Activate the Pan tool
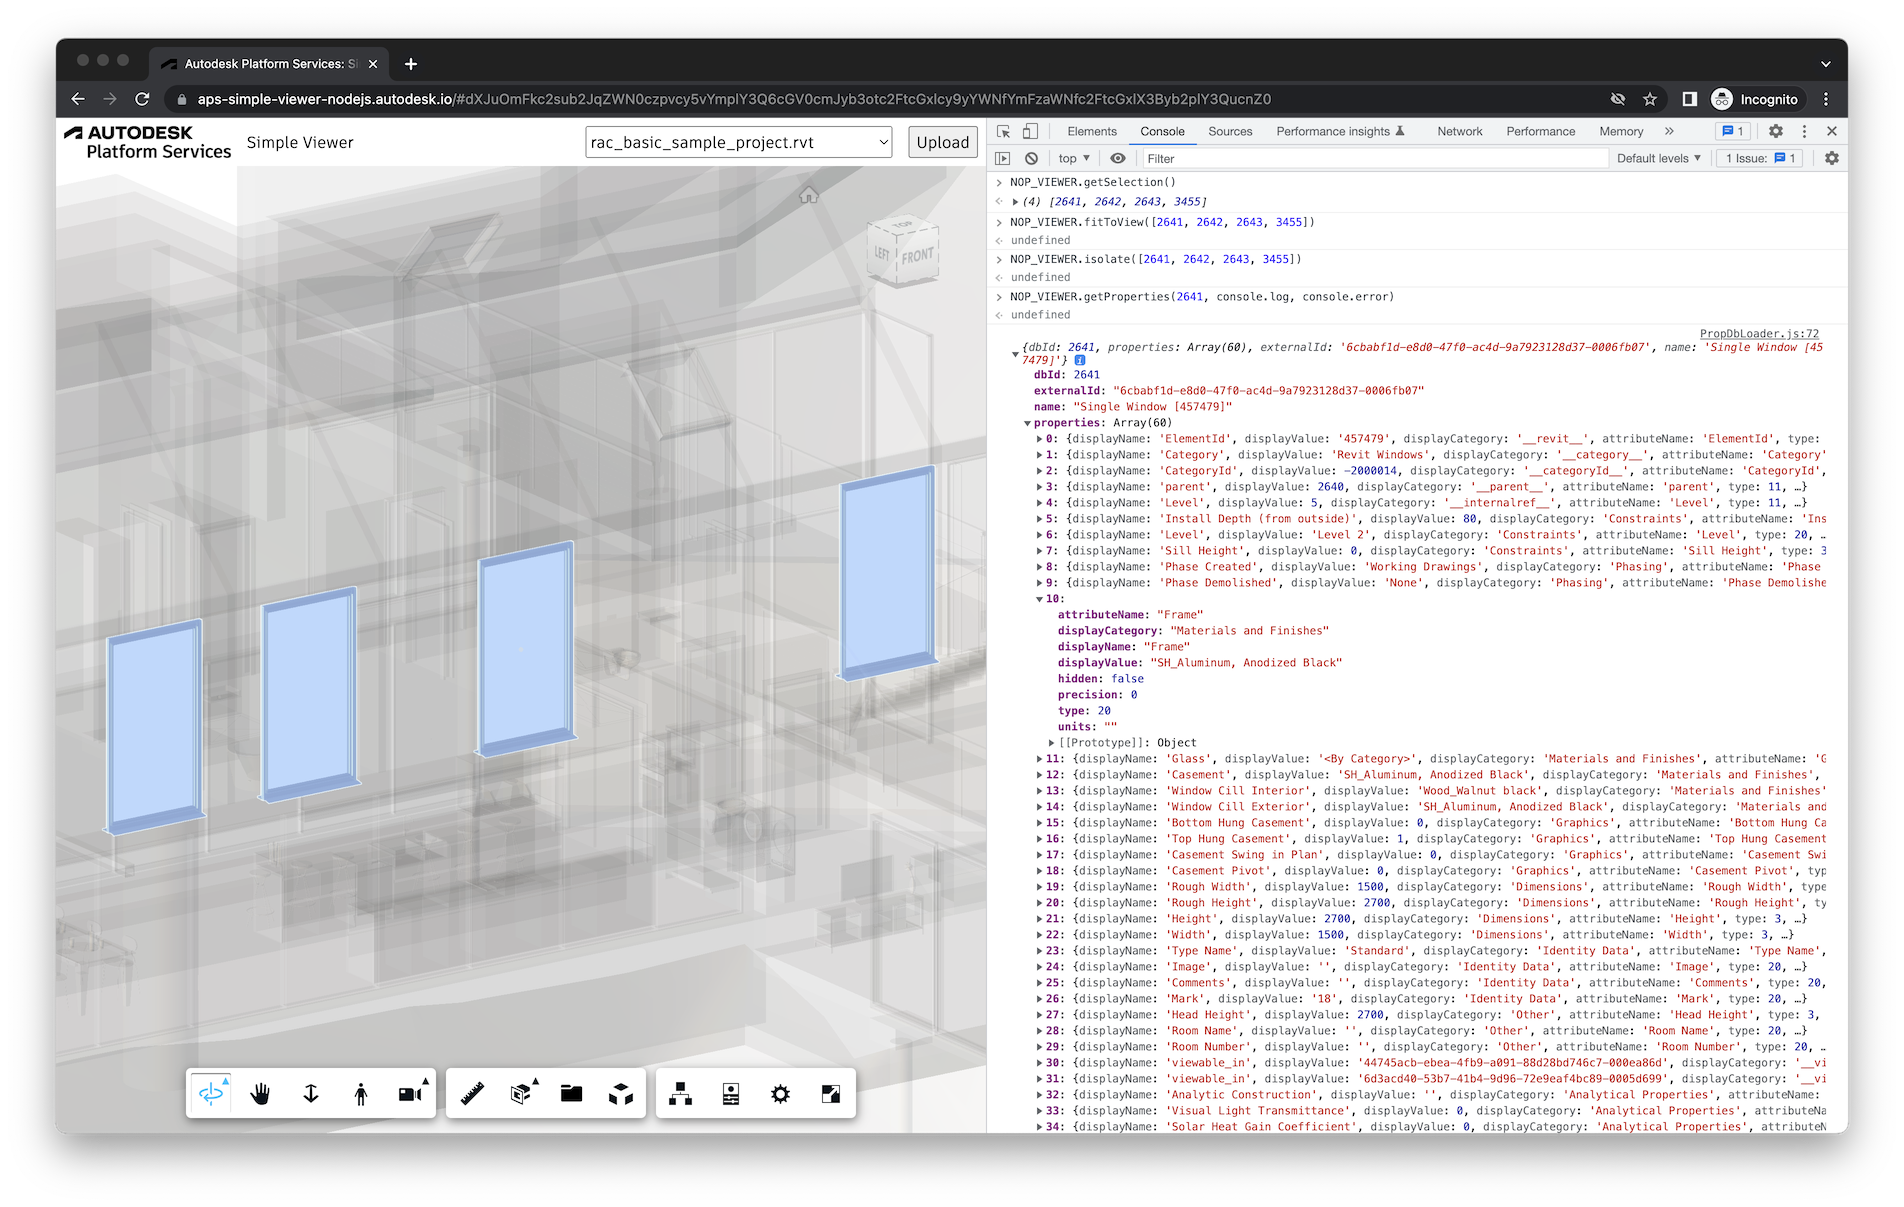Viewport: 1904px width, 1207px height. (260, 1093)
